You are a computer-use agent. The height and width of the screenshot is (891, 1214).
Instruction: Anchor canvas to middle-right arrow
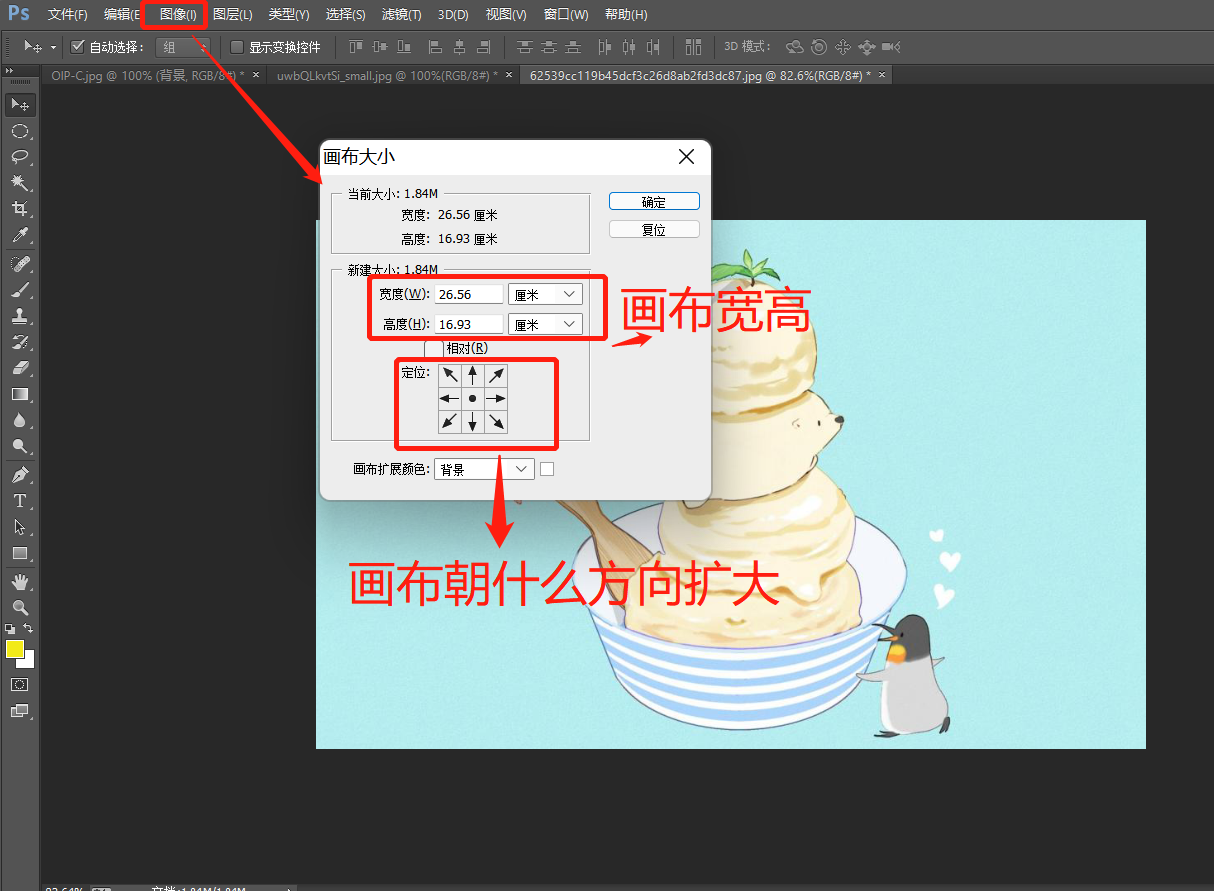[496, 398]
